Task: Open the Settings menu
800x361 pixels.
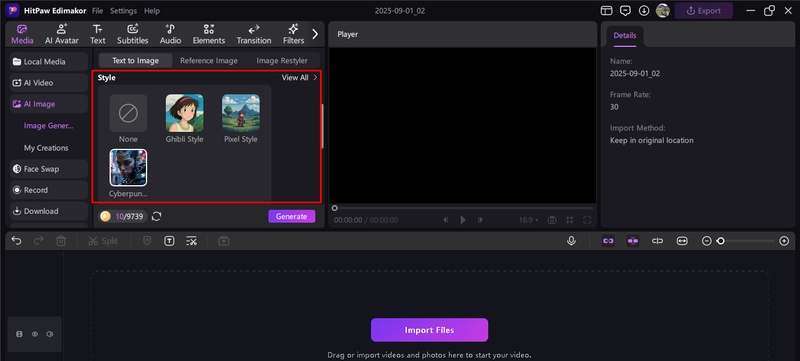Action: click(x=123, y=11)
